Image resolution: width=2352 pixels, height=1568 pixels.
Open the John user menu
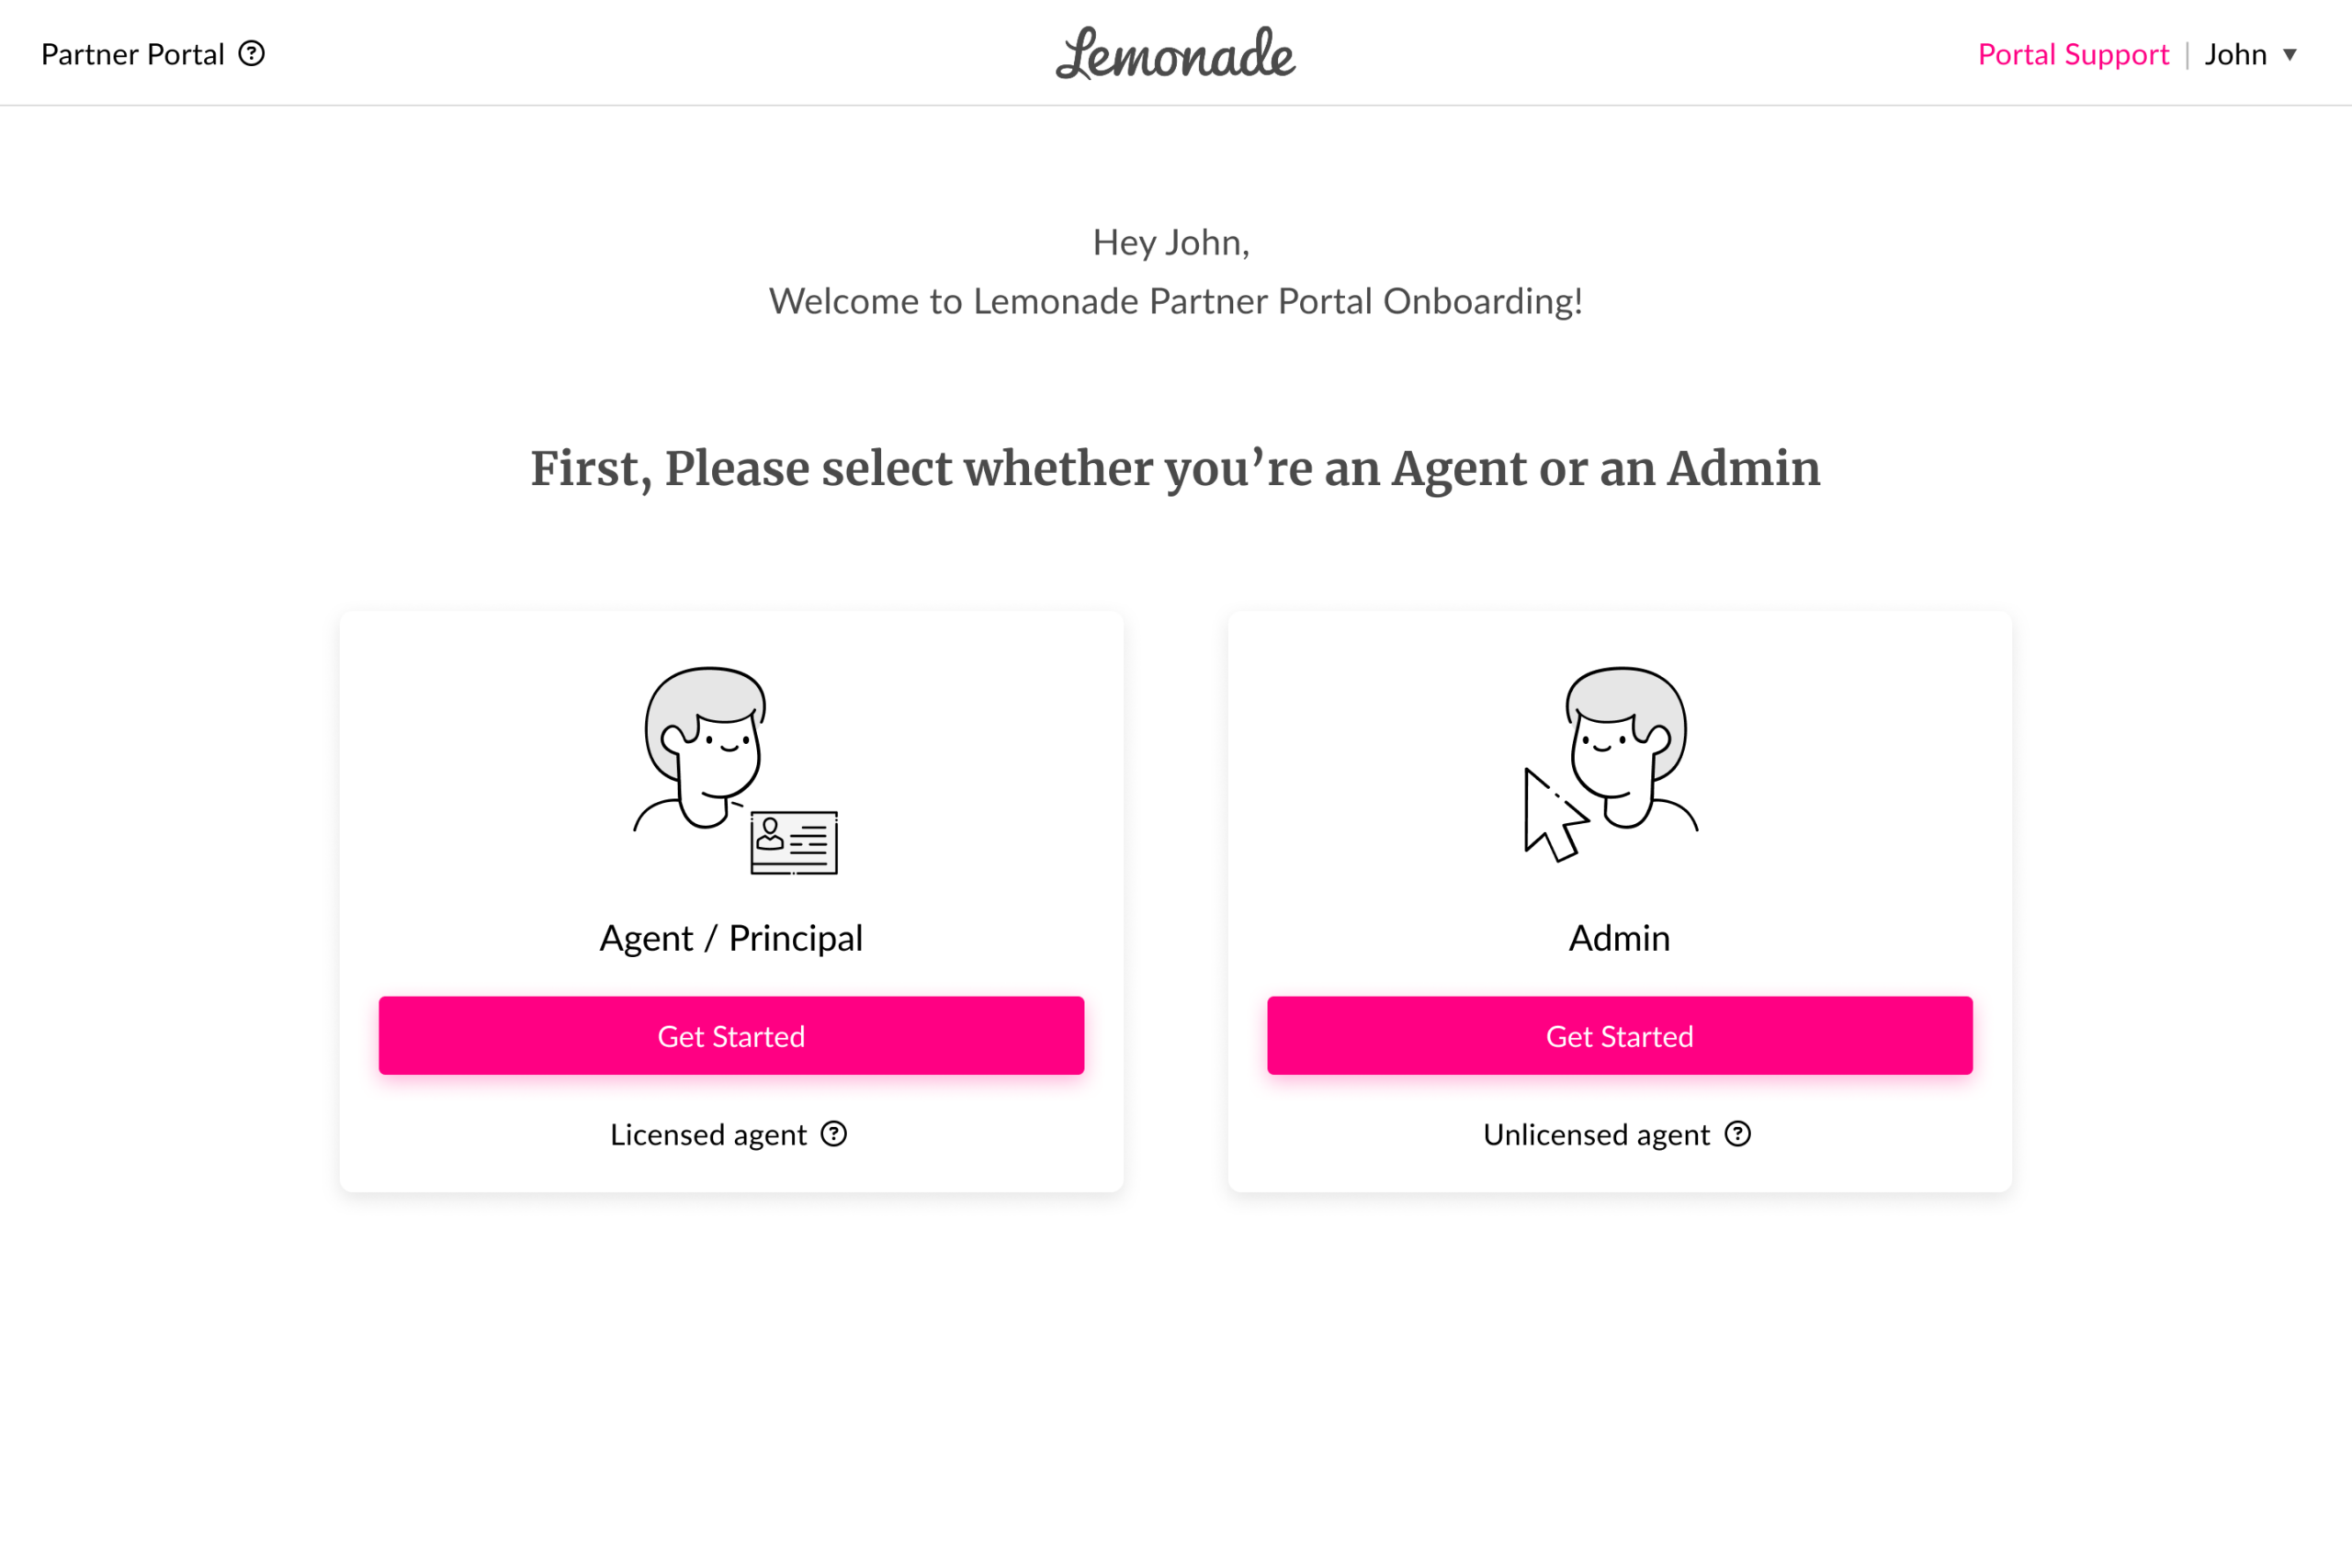coord(2236,55)
